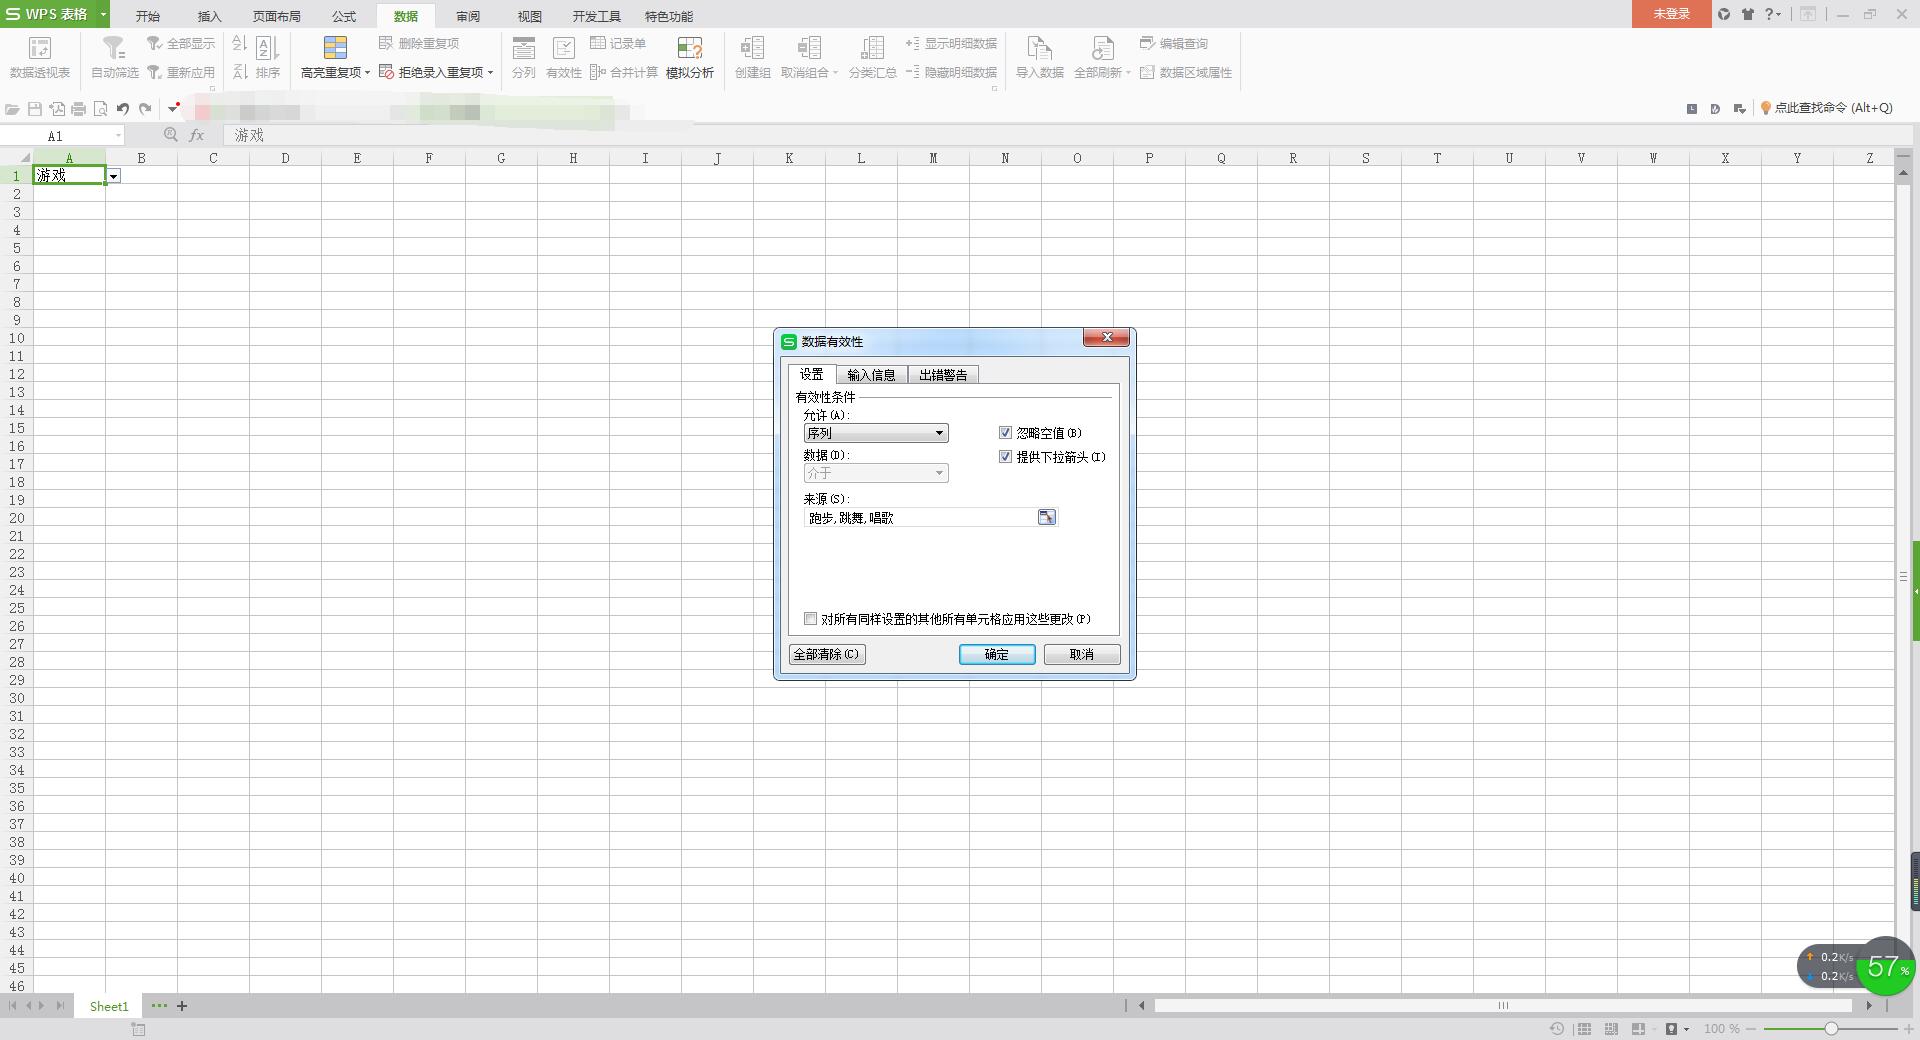Image resolution: width=1920 pixels, height=1040 pixels.
Task: Click the range selector icon beside 来源 field
Action: coord(1046,517)
